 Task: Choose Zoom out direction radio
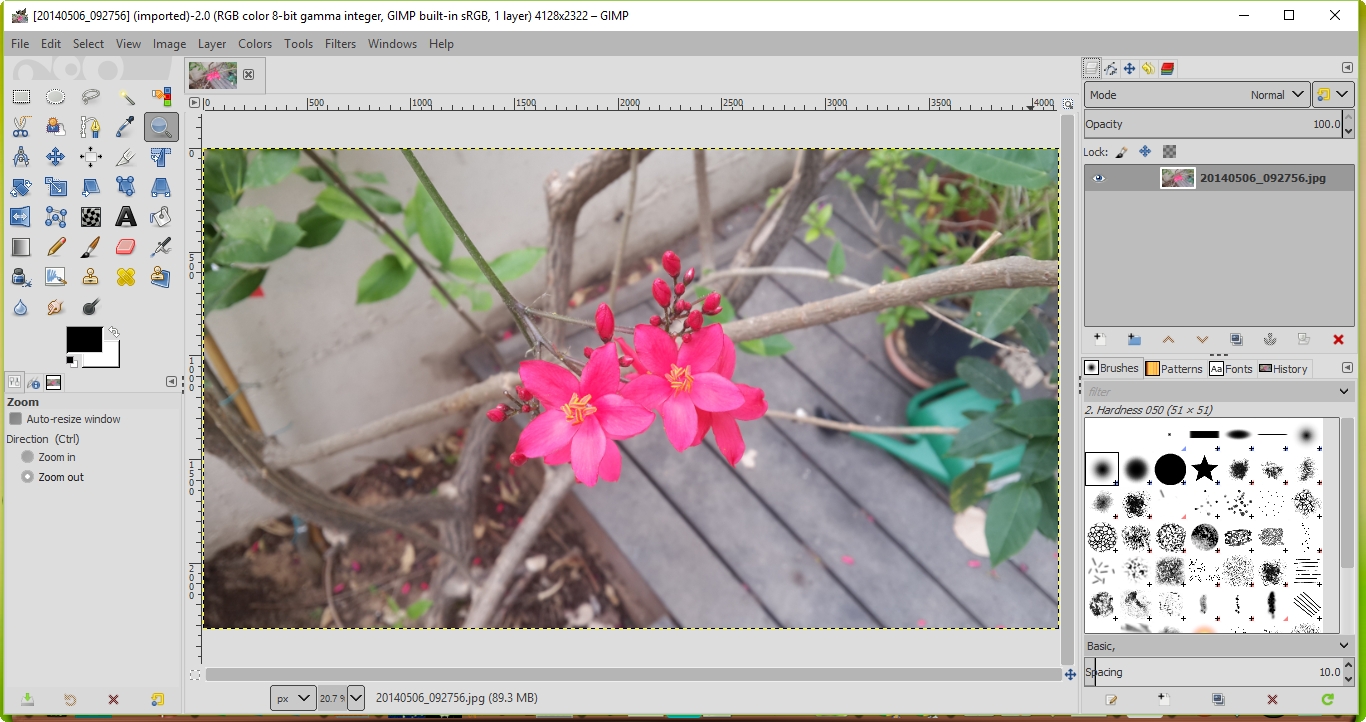(28, 477)
